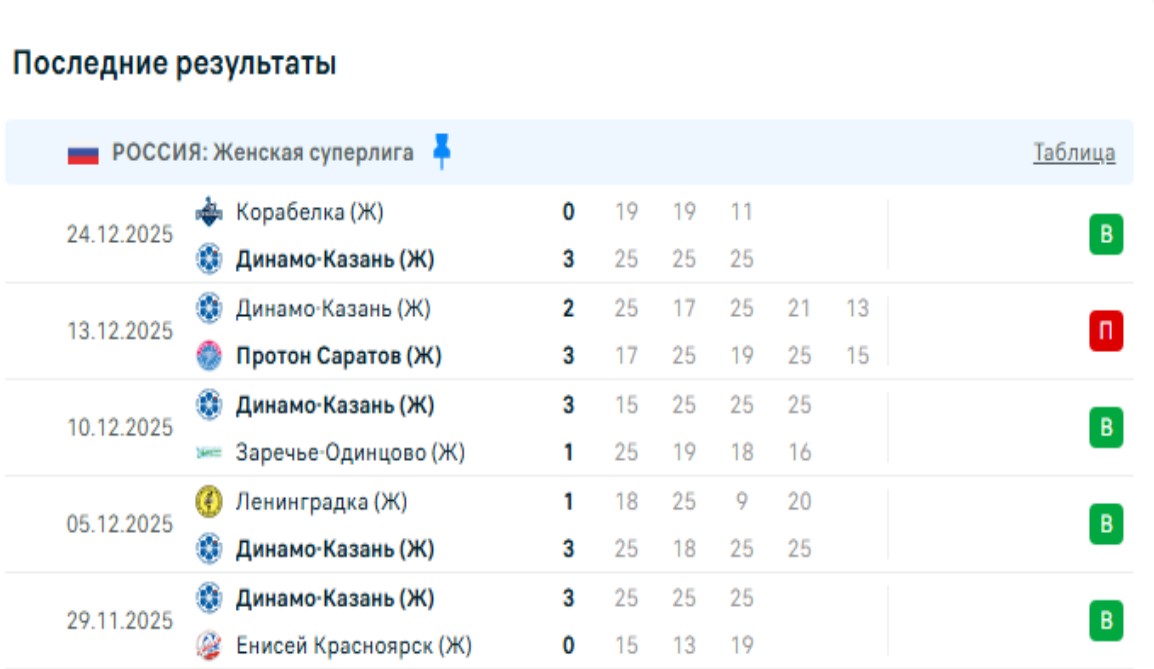Viewport: 1154px width, 669px height.
Task: Click the Енисей Красноярск (Ж) team name
Action: point(353,645)
